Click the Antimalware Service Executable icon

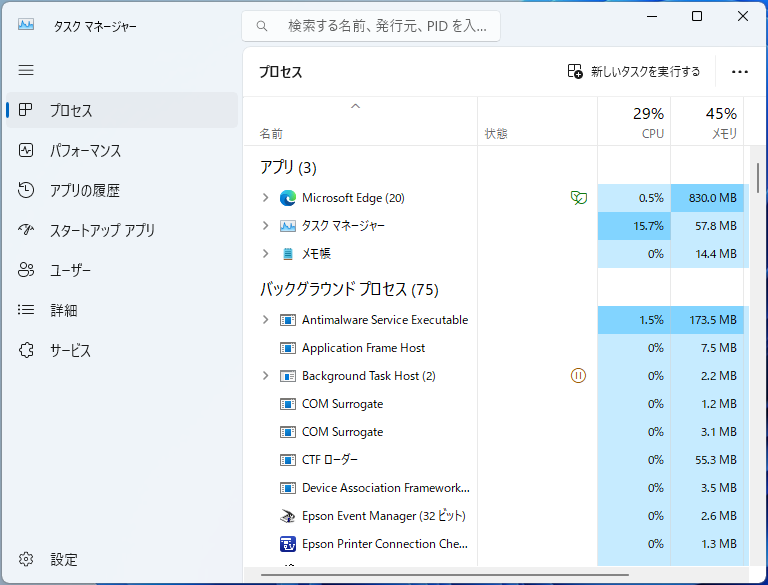(x=288, y=320)
